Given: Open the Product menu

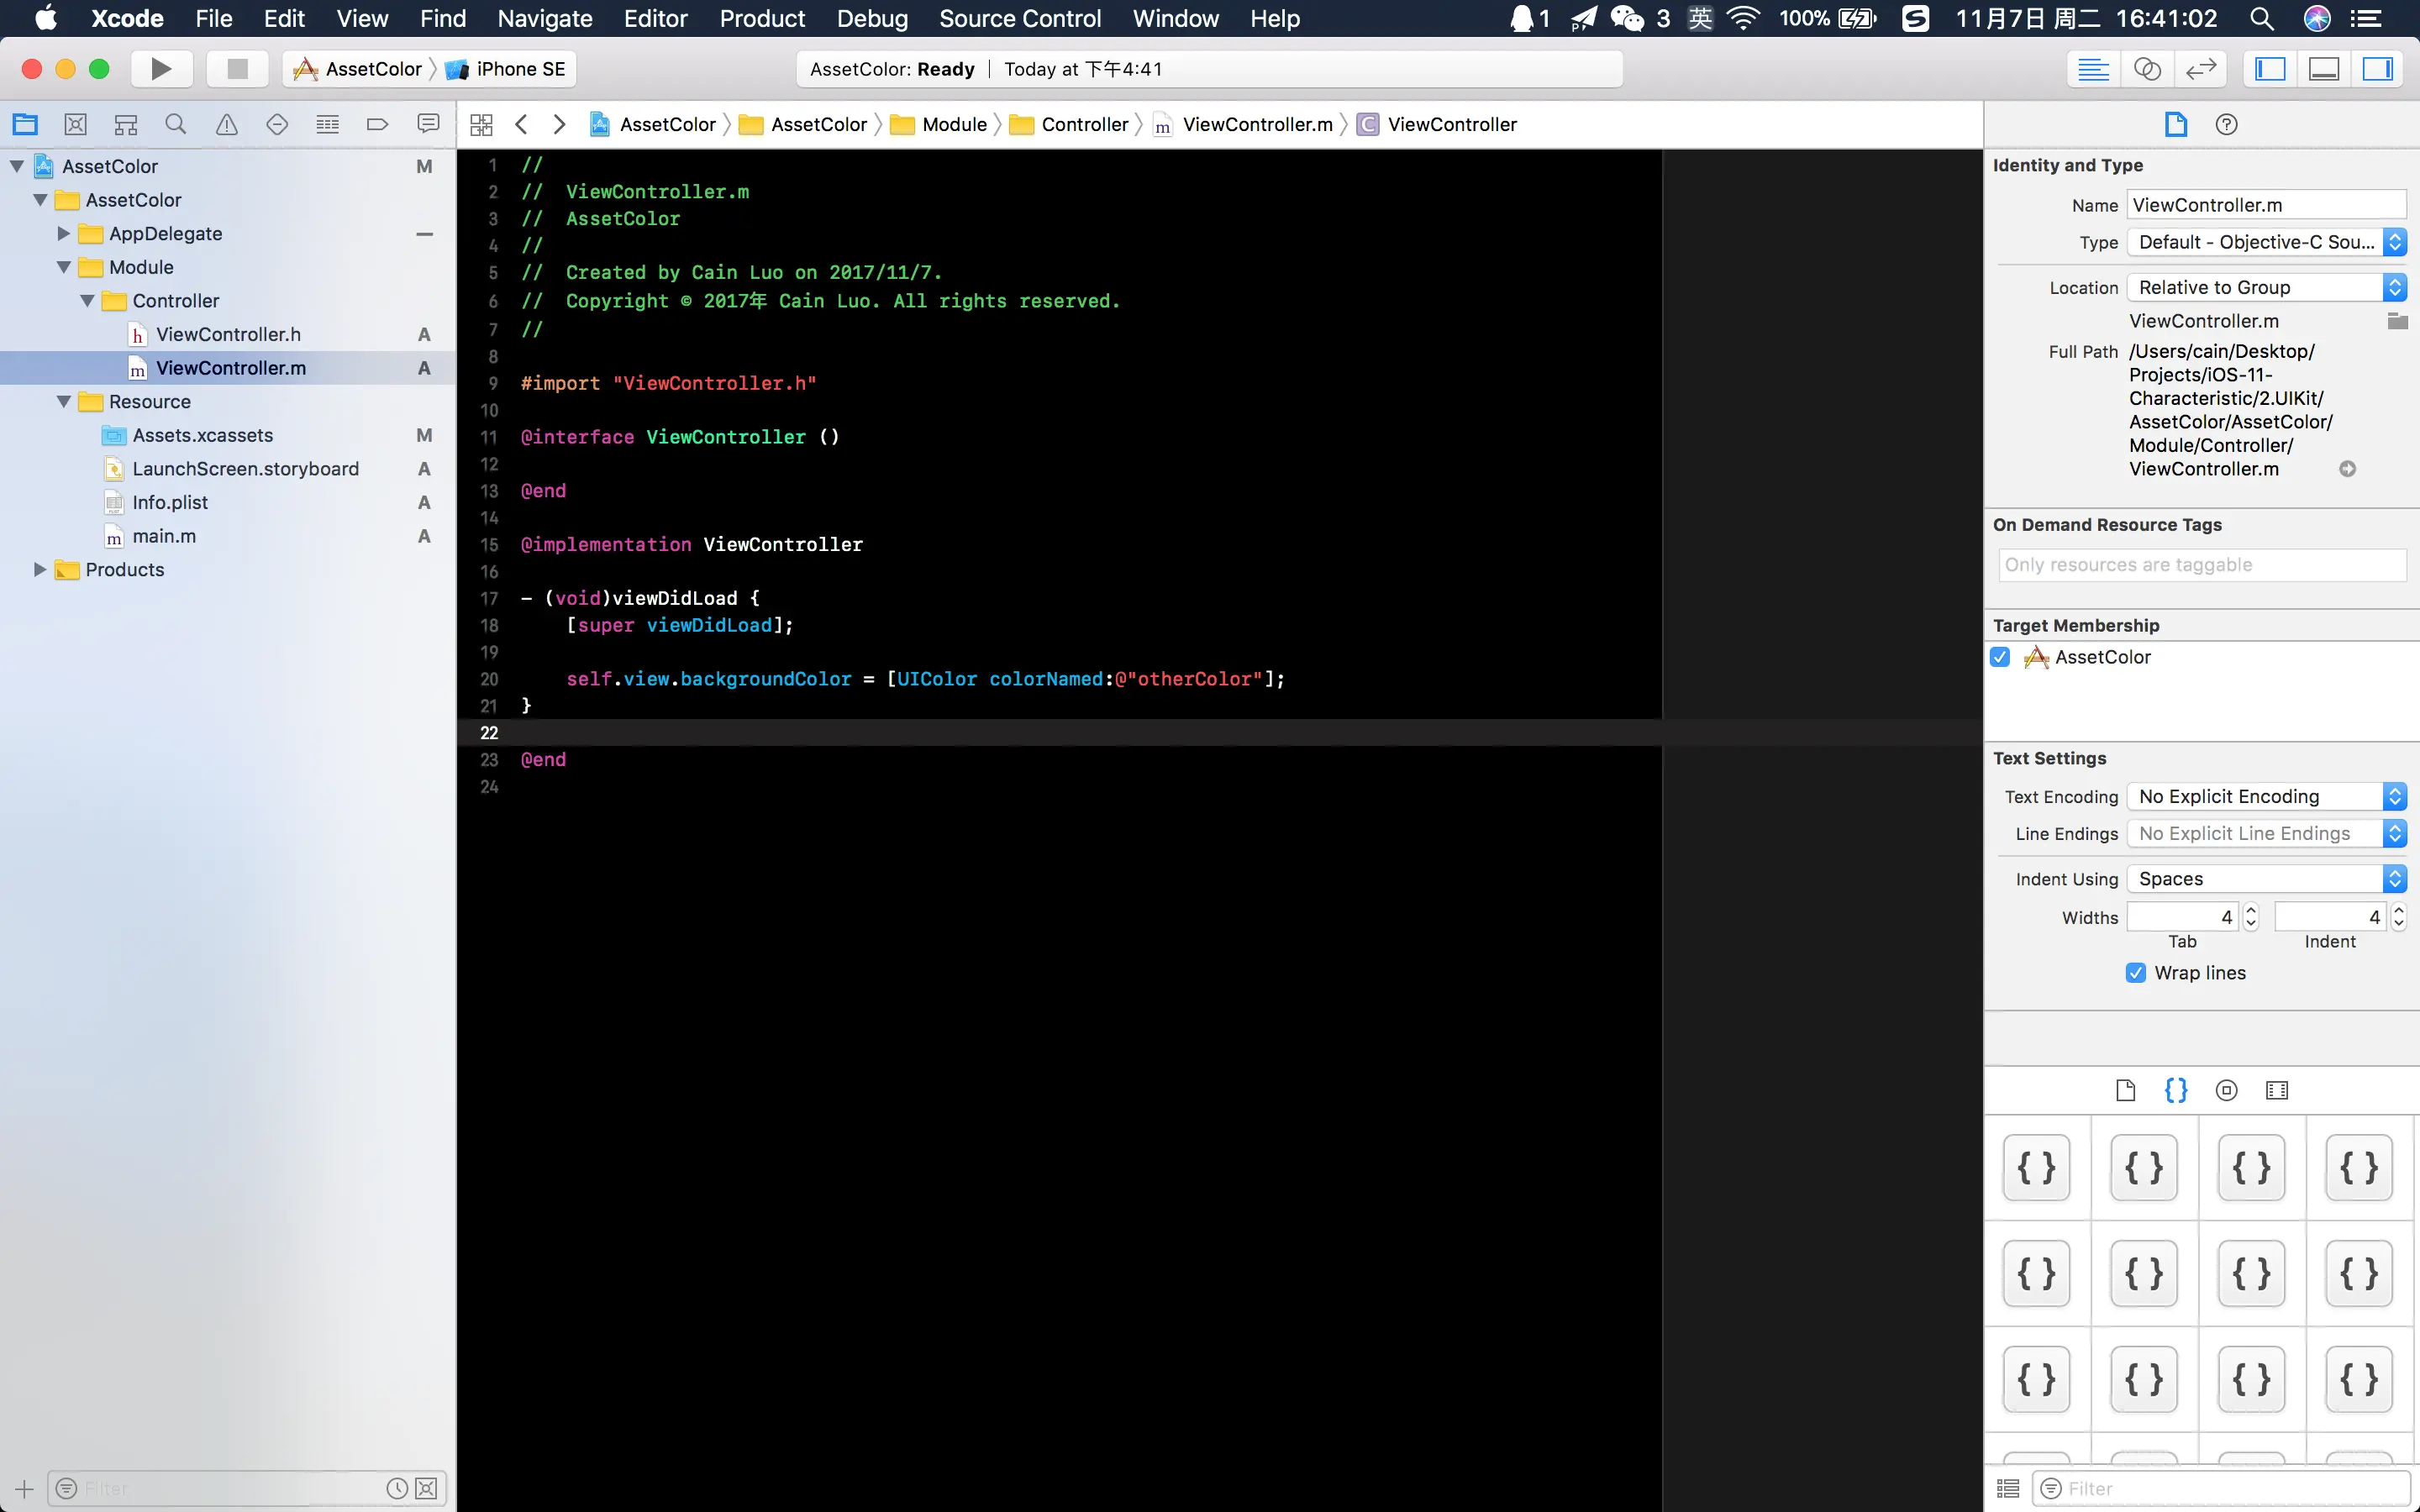Looking at the screenshot, I should pos(762,19).
